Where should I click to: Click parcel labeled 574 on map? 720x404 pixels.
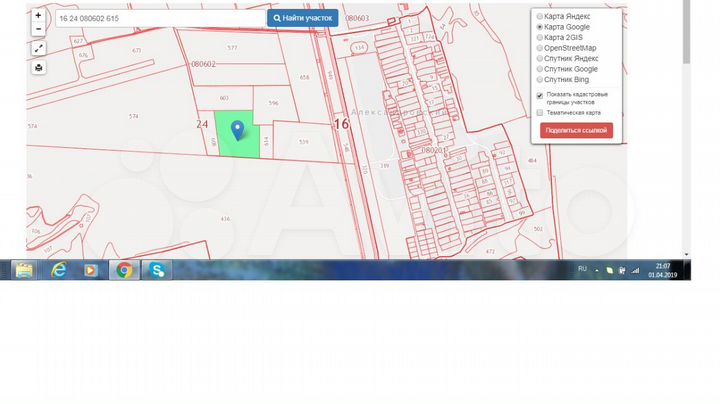coord(133,117)
